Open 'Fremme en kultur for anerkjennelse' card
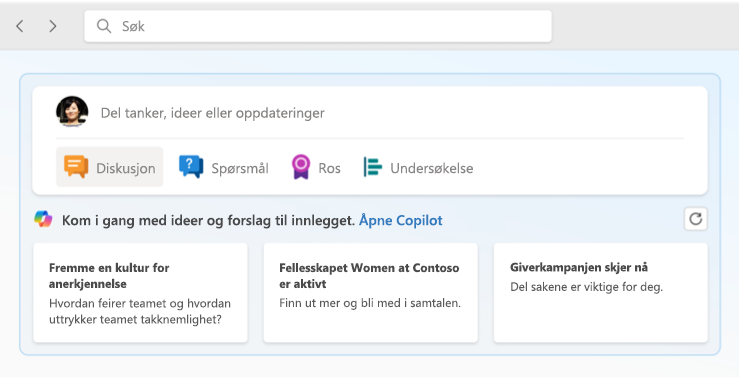Viewport: 739px width, 377px height. tap(140, 293)
